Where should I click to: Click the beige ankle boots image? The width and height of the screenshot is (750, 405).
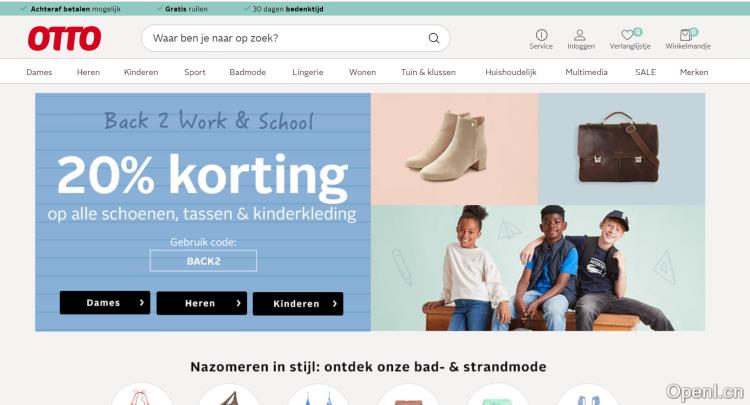(446, 146)
